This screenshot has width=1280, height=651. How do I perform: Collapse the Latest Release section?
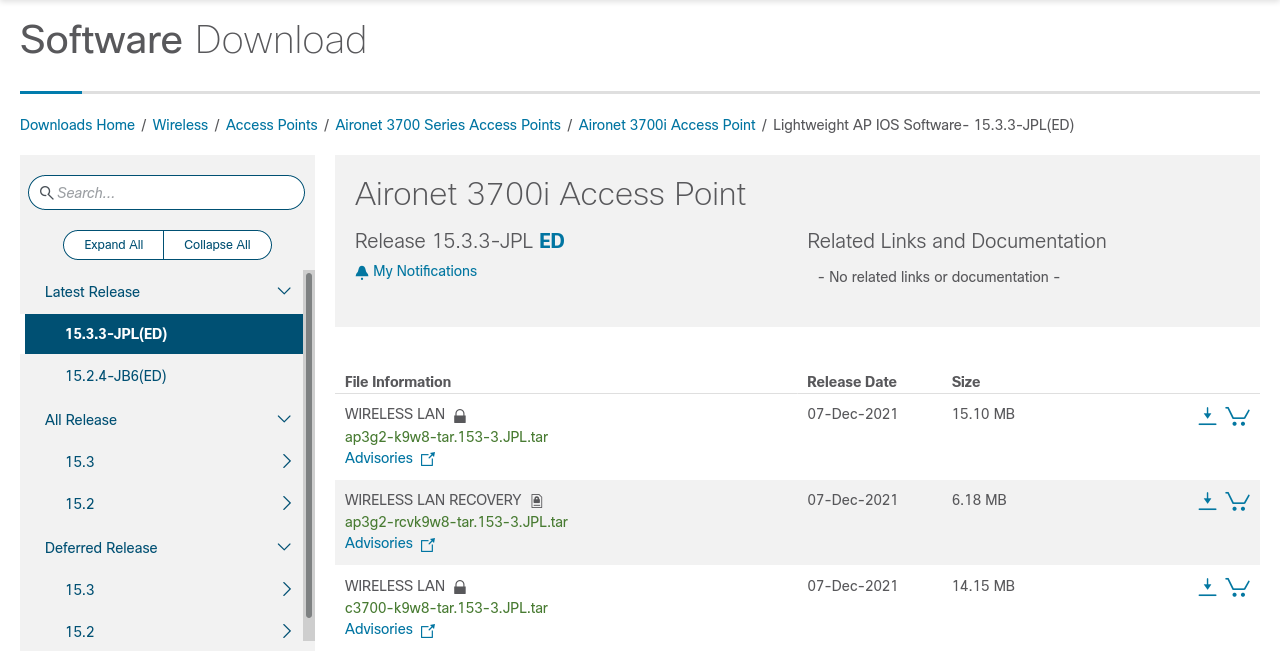click(284, 292)
